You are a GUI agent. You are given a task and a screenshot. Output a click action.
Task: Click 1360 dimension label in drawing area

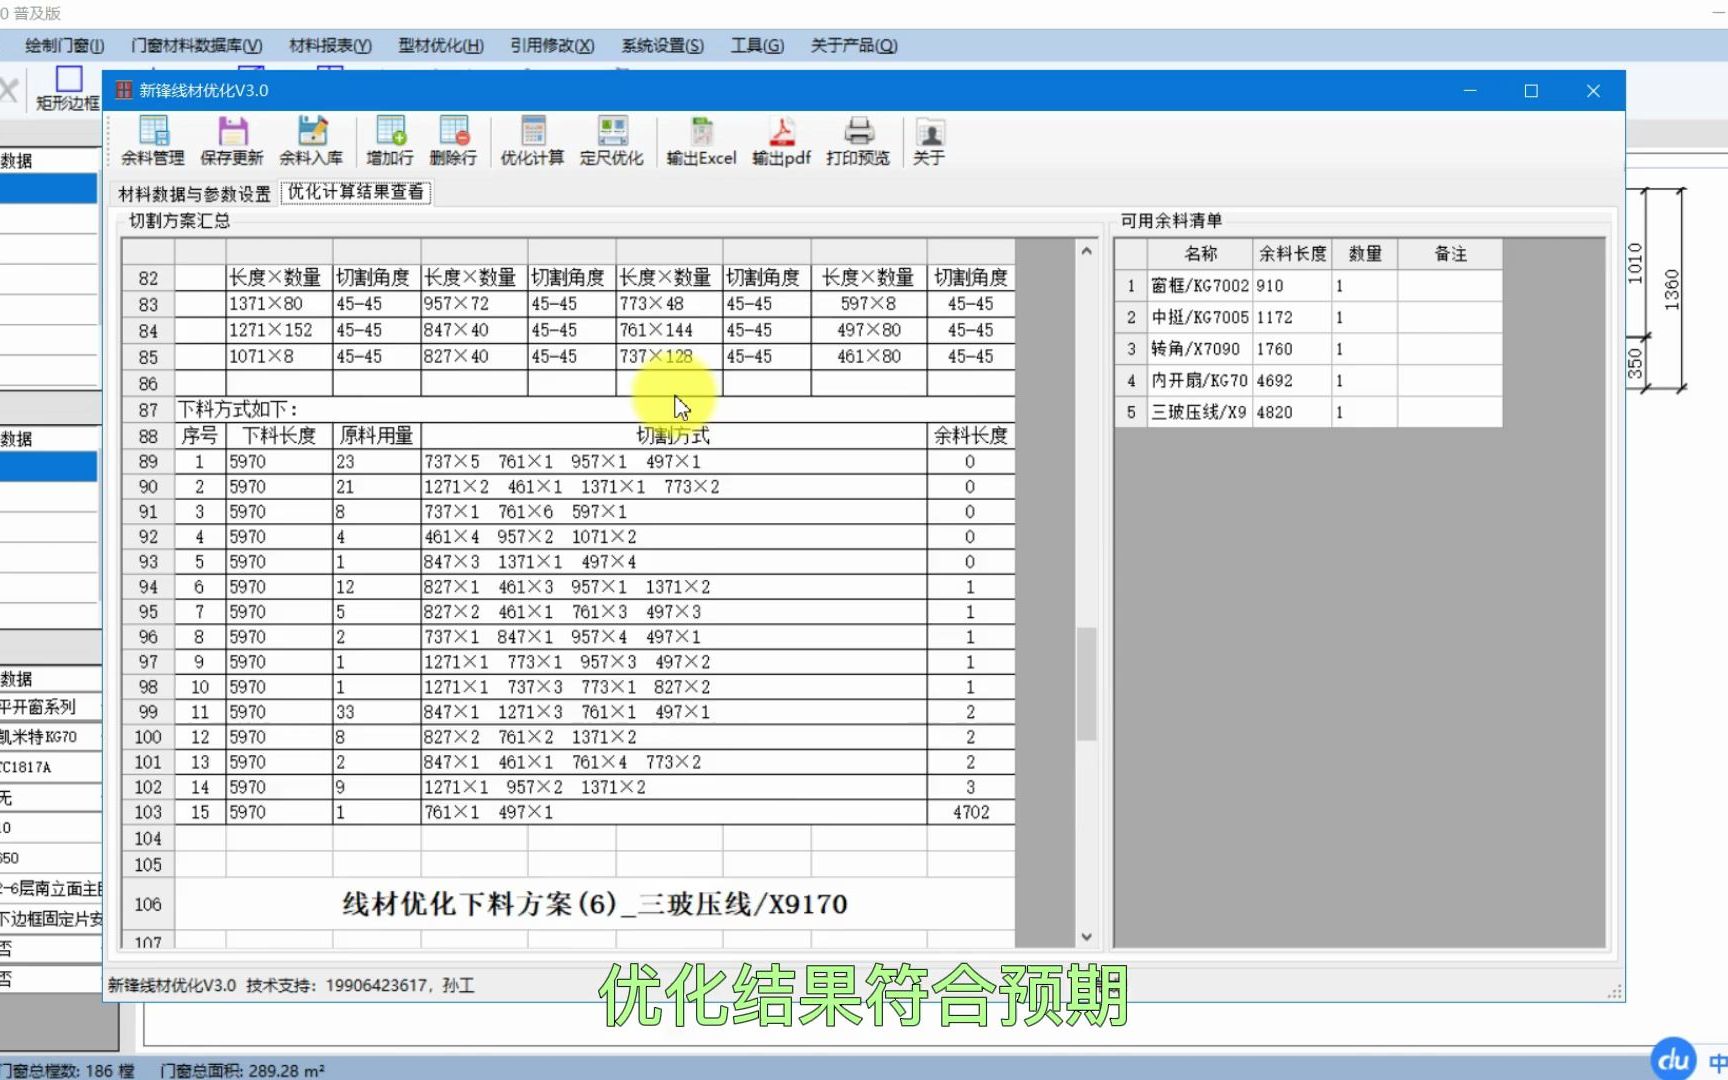[x=1671, y=290]
